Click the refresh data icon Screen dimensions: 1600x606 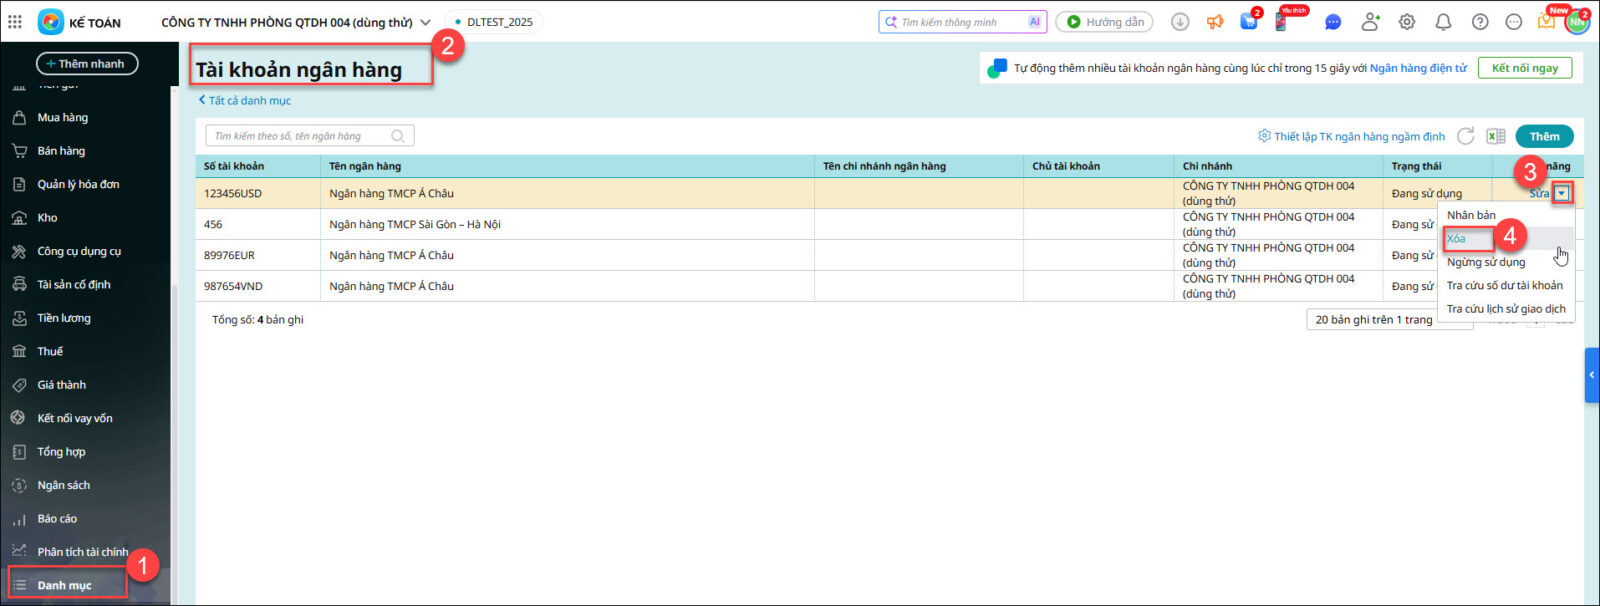coord(1465,136)
